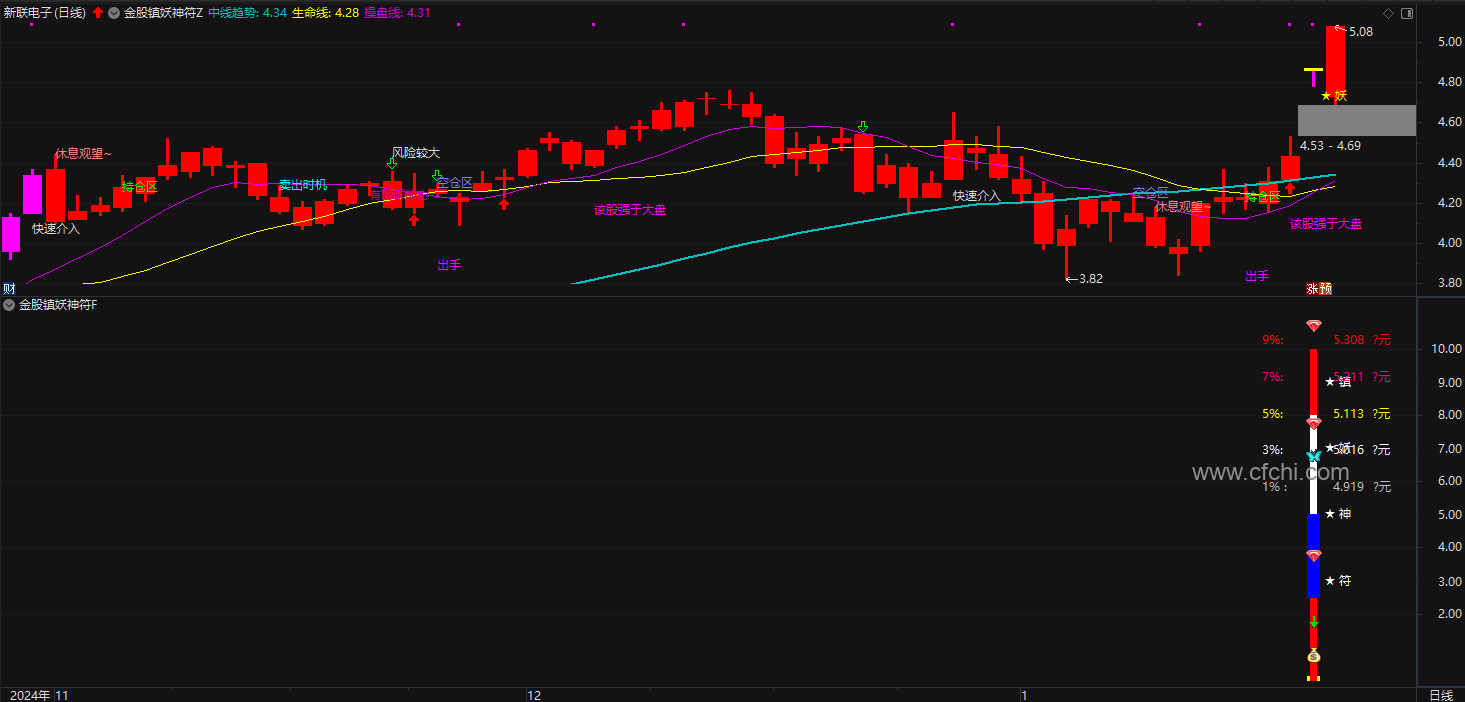This screenshot has height=702, width=1465.
Task: Click the 休息观望~ label in November
Action: [x=83, y=154]
